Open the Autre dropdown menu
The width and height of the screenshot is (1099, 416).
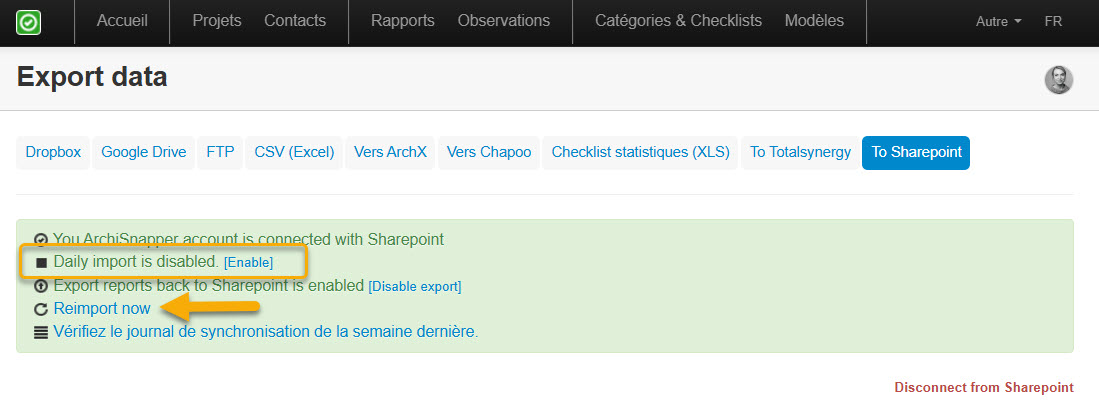(998, 21)
